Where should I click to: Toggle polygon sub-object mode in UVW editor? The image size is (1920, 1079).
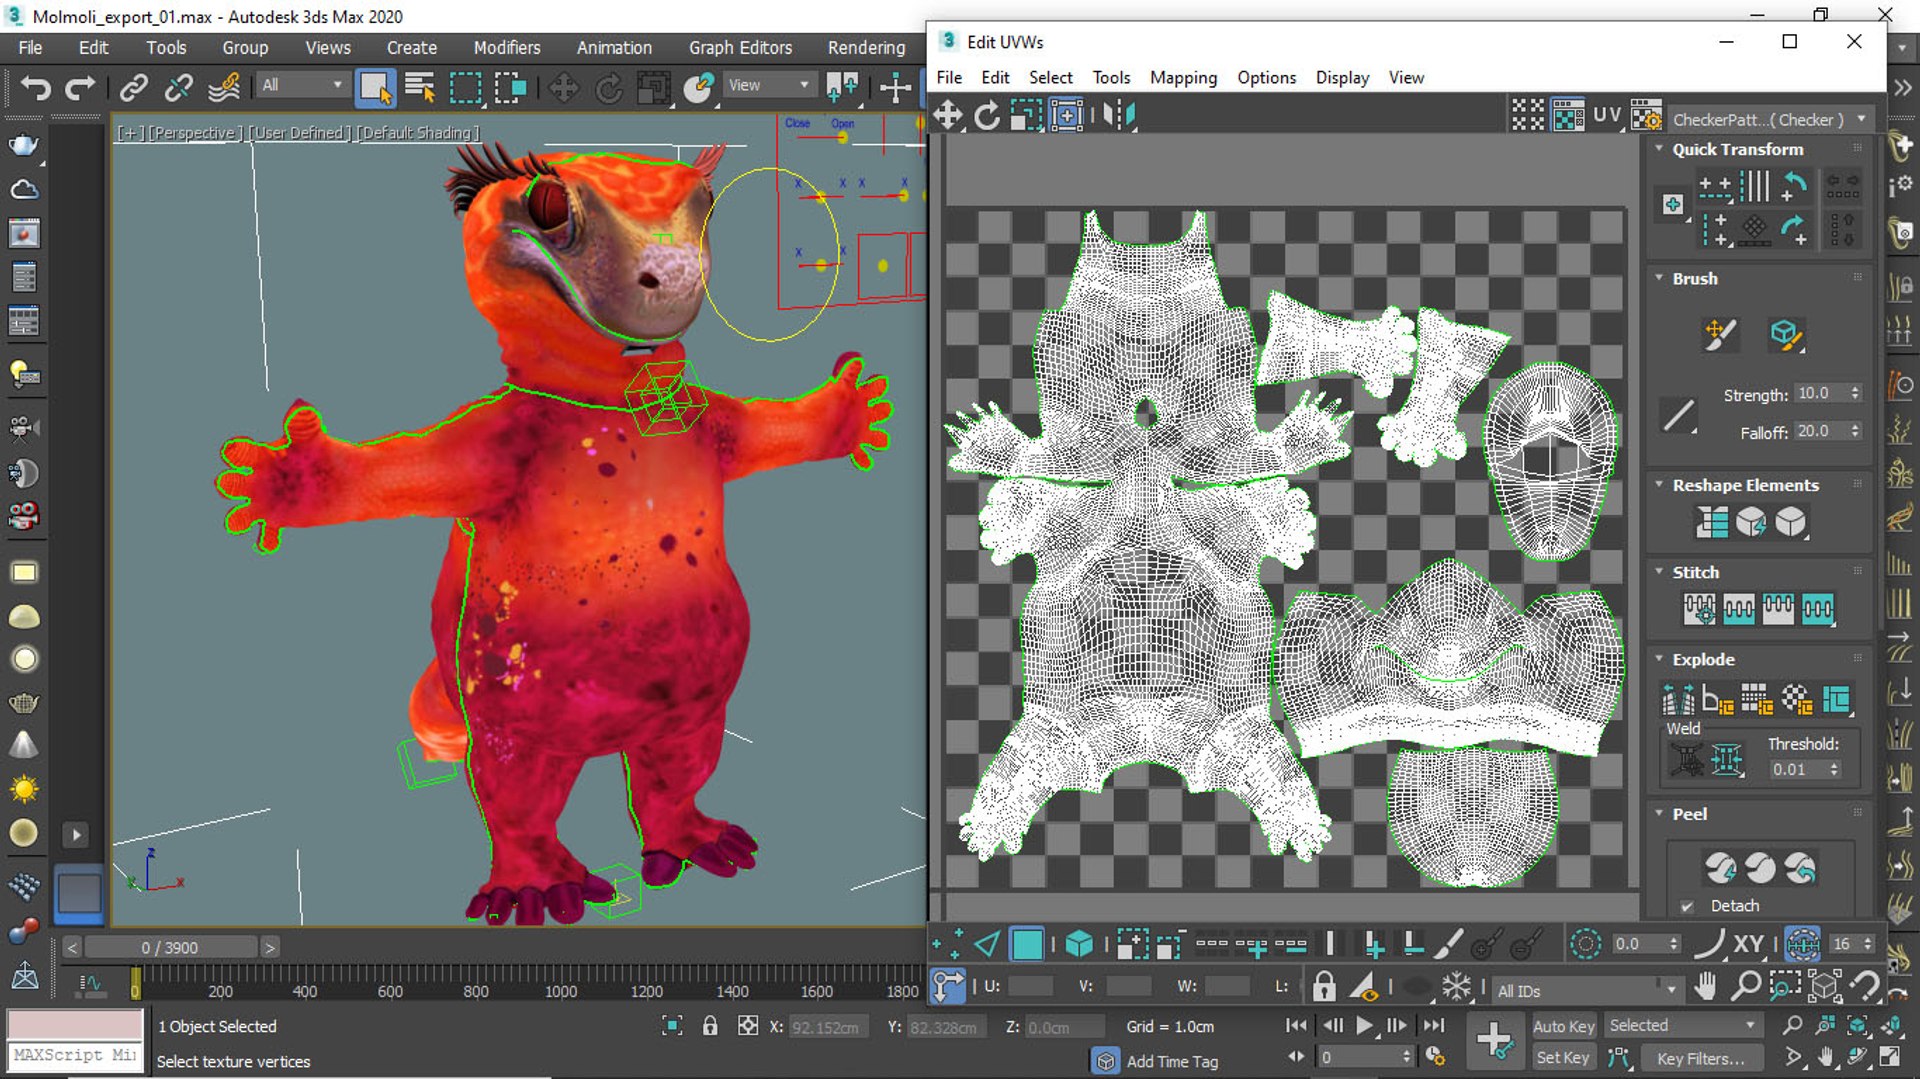tap(1027, 944)
